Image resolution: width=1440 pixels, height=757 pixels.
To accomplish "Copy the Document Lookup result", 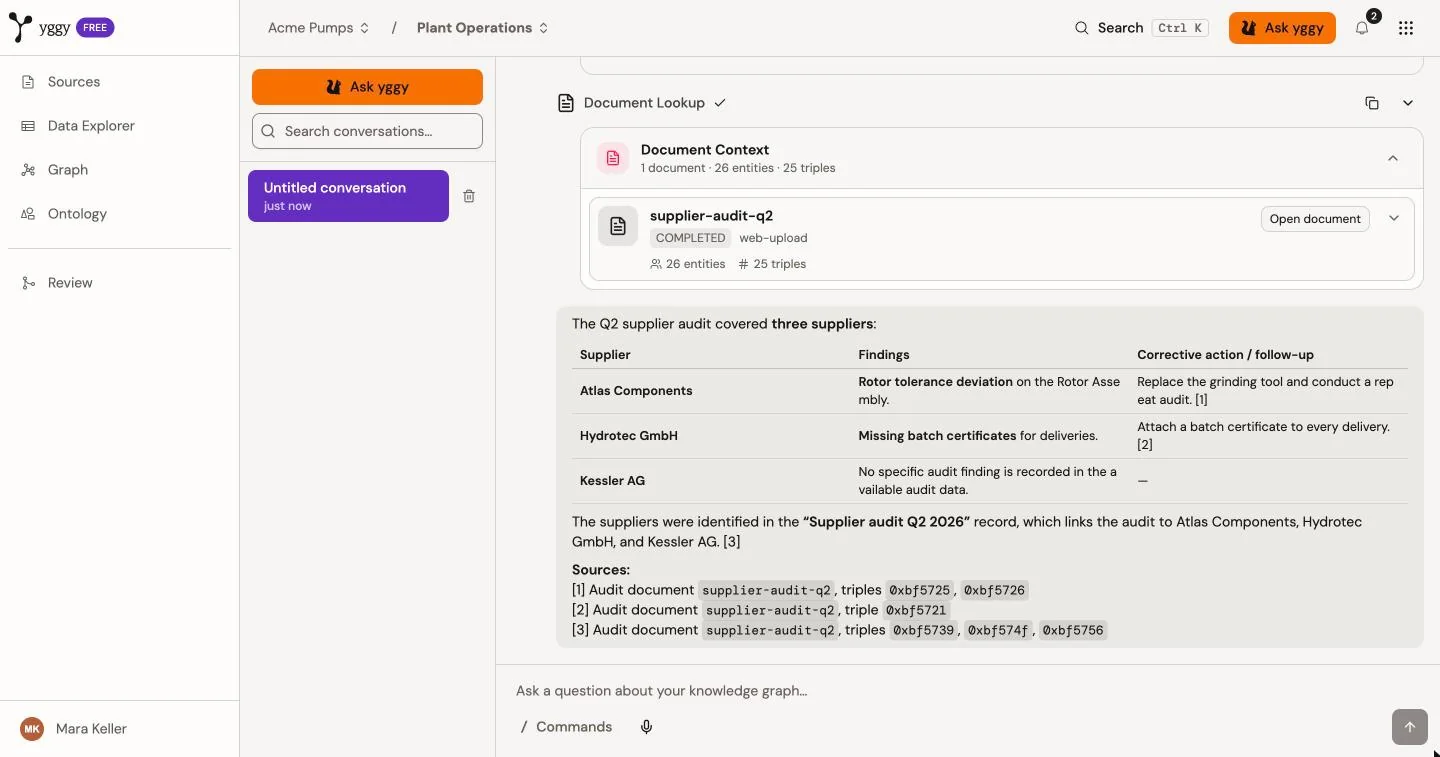I will coord(1372,103).
